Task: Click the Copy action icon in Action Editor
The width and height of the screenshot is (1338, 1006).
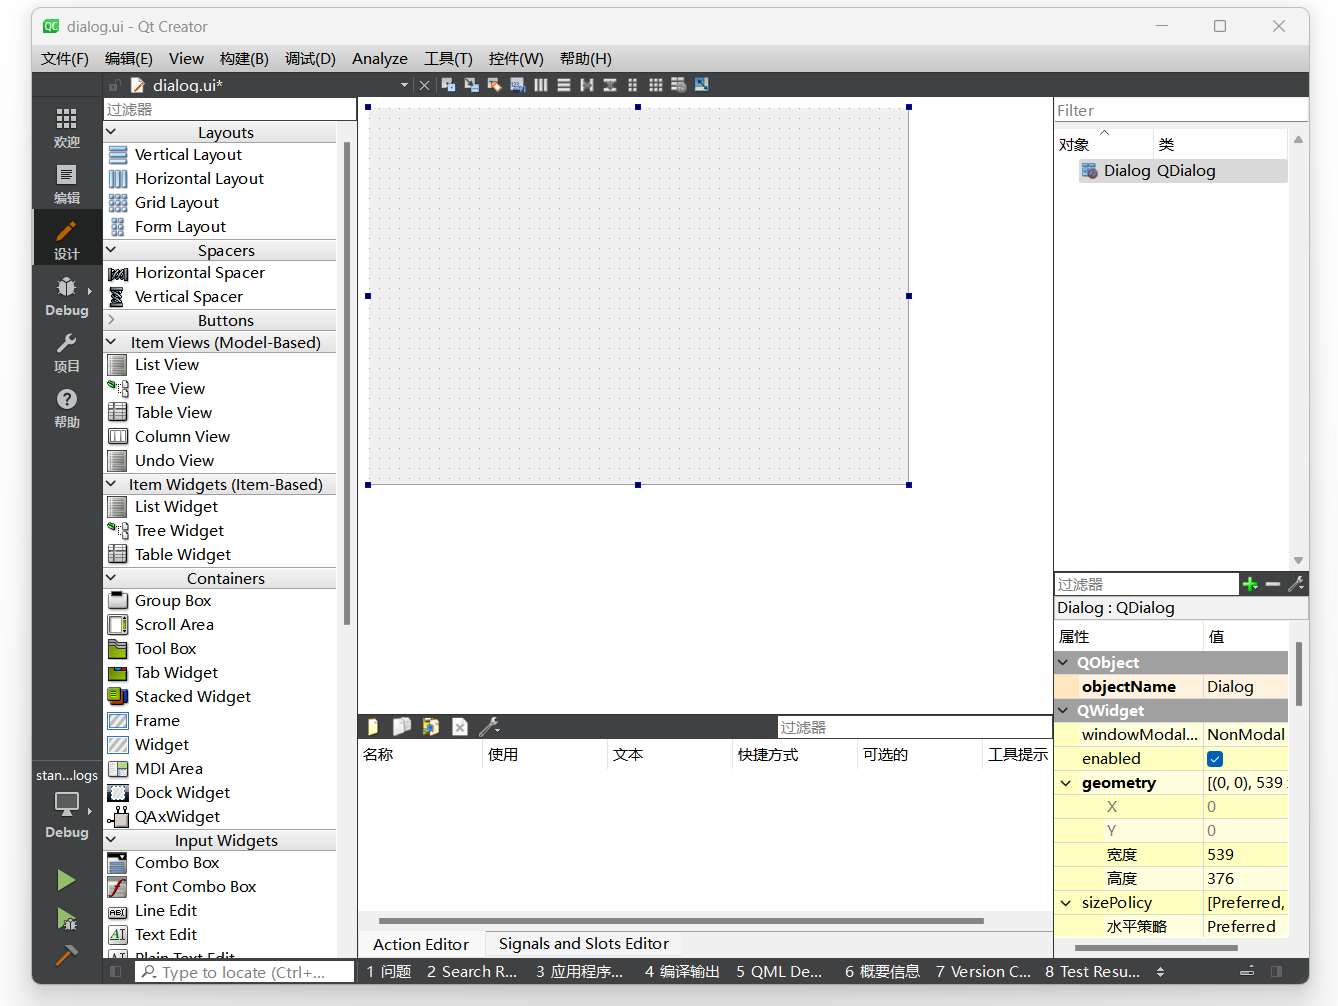Action: point(402,727)
